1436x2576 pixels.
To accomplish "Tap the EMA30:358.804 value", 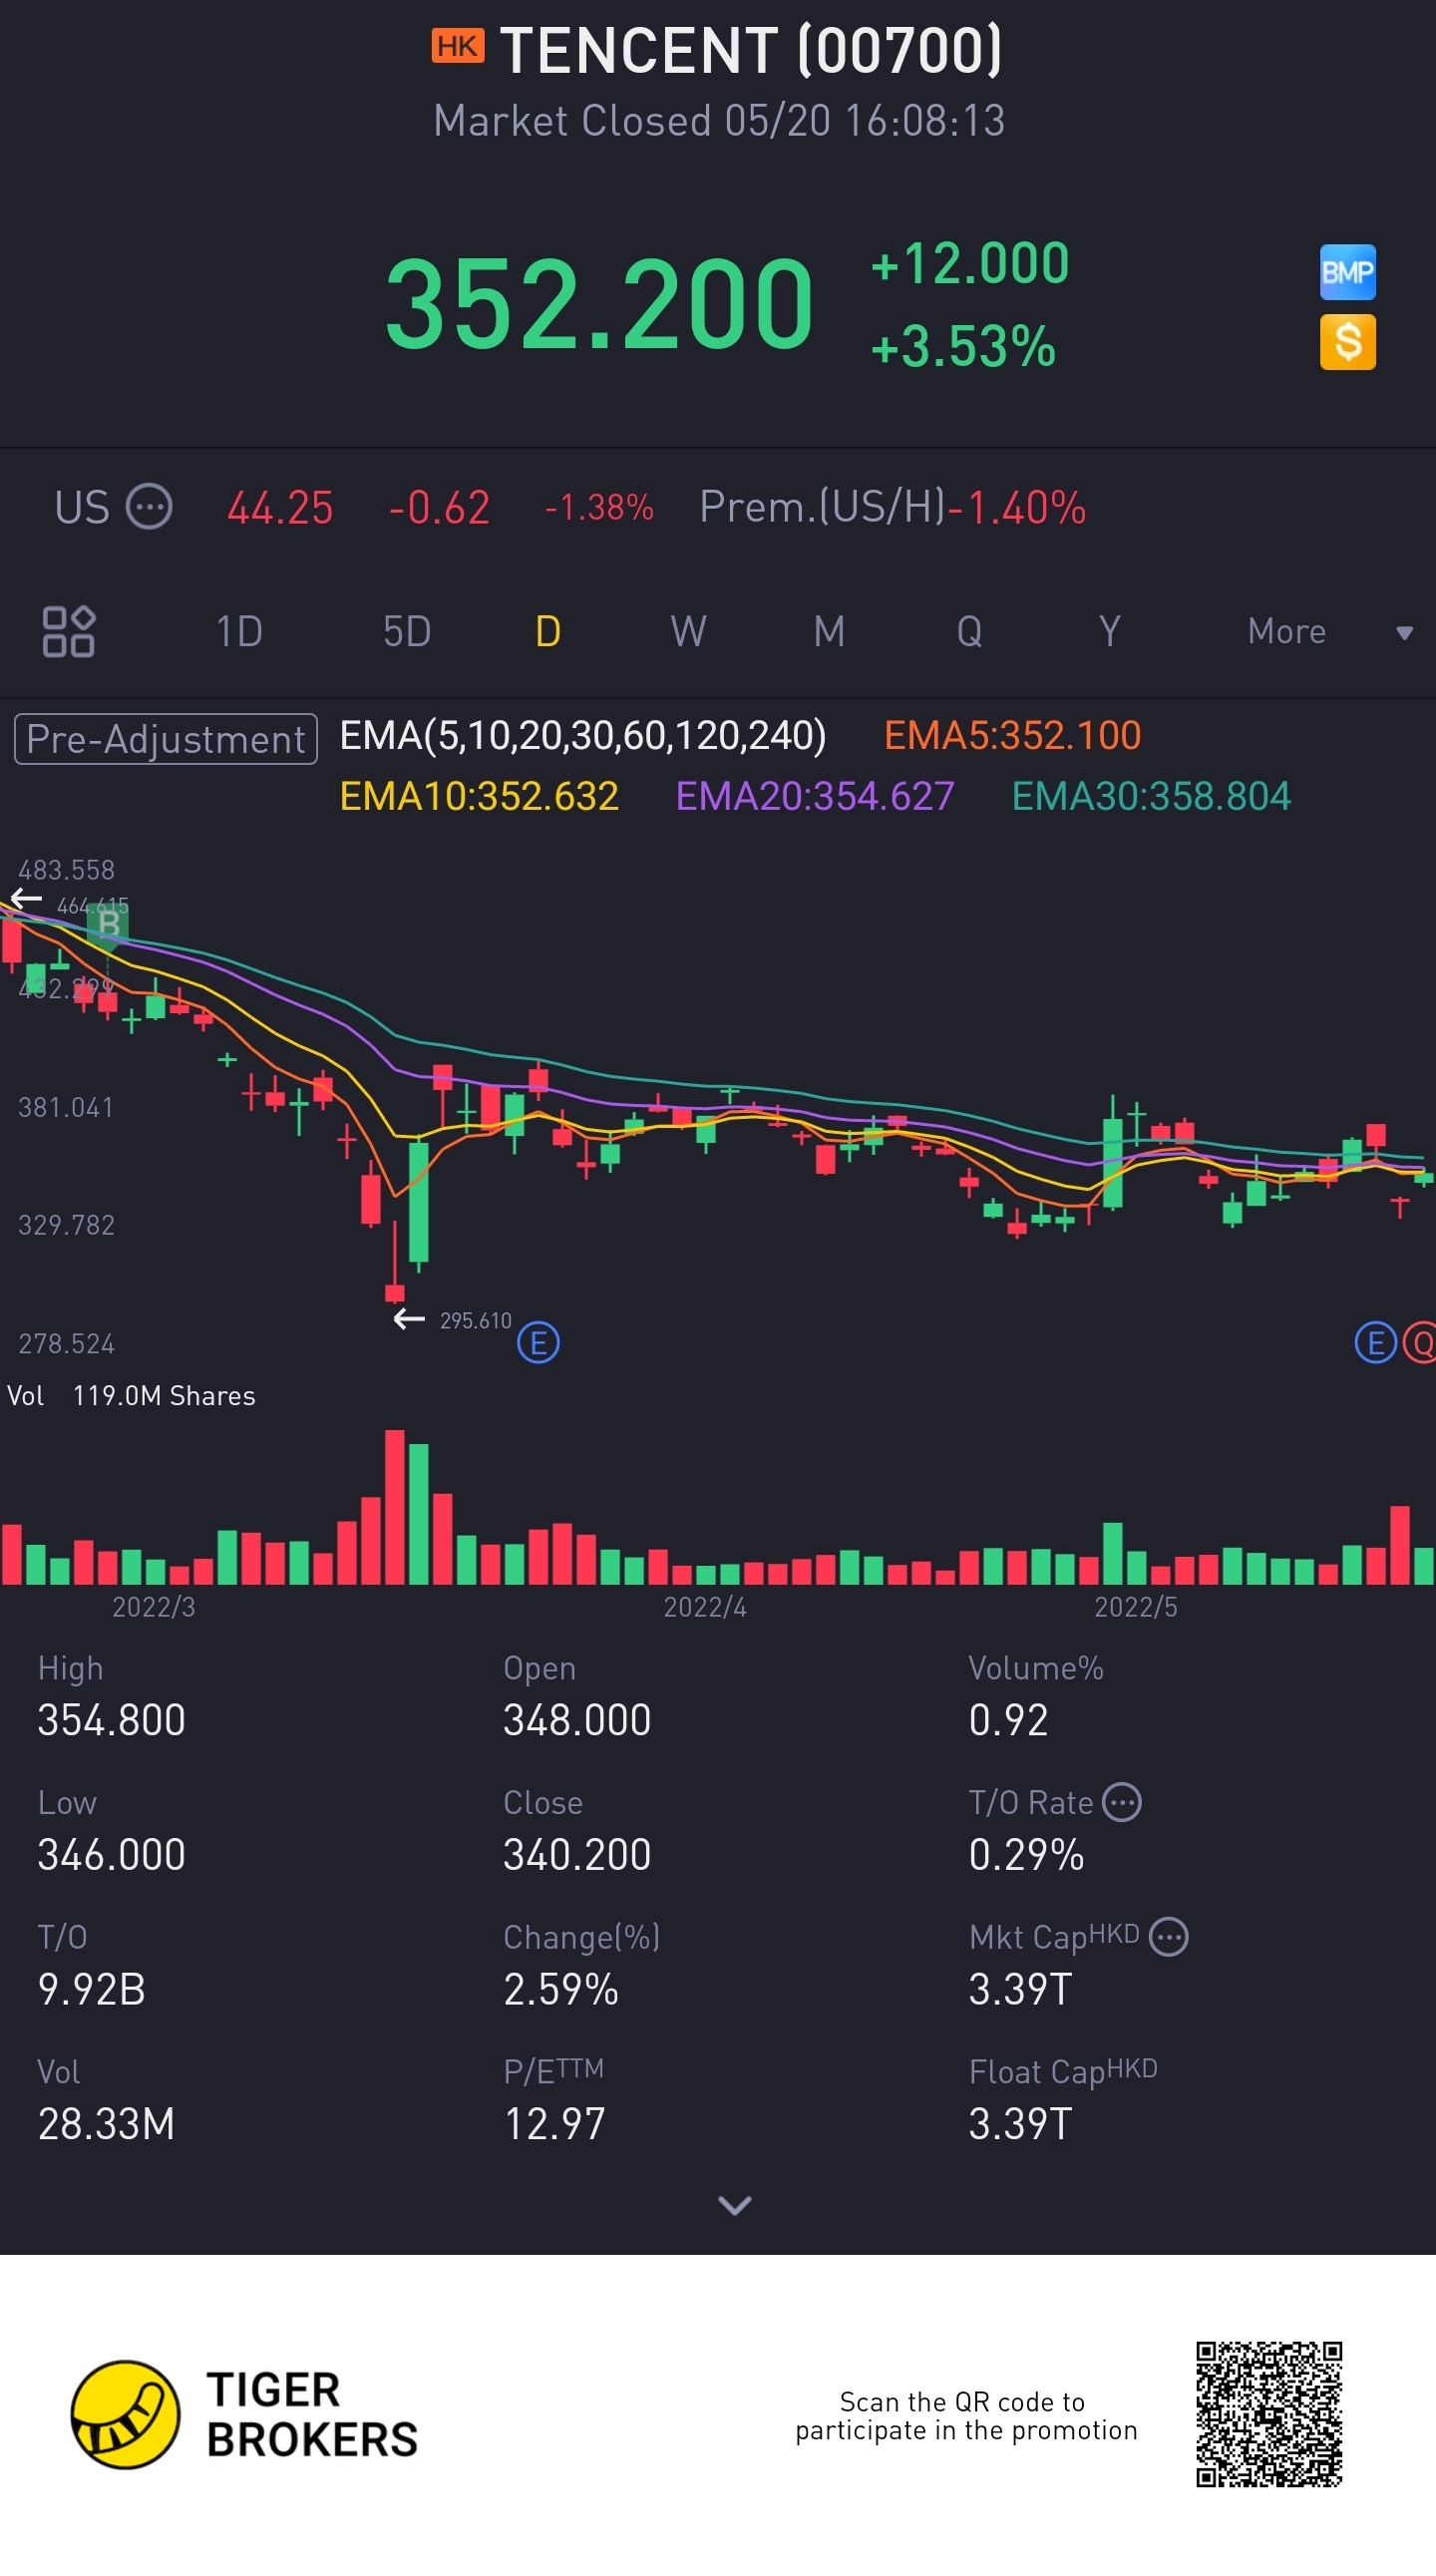I will click(1151, 797).
